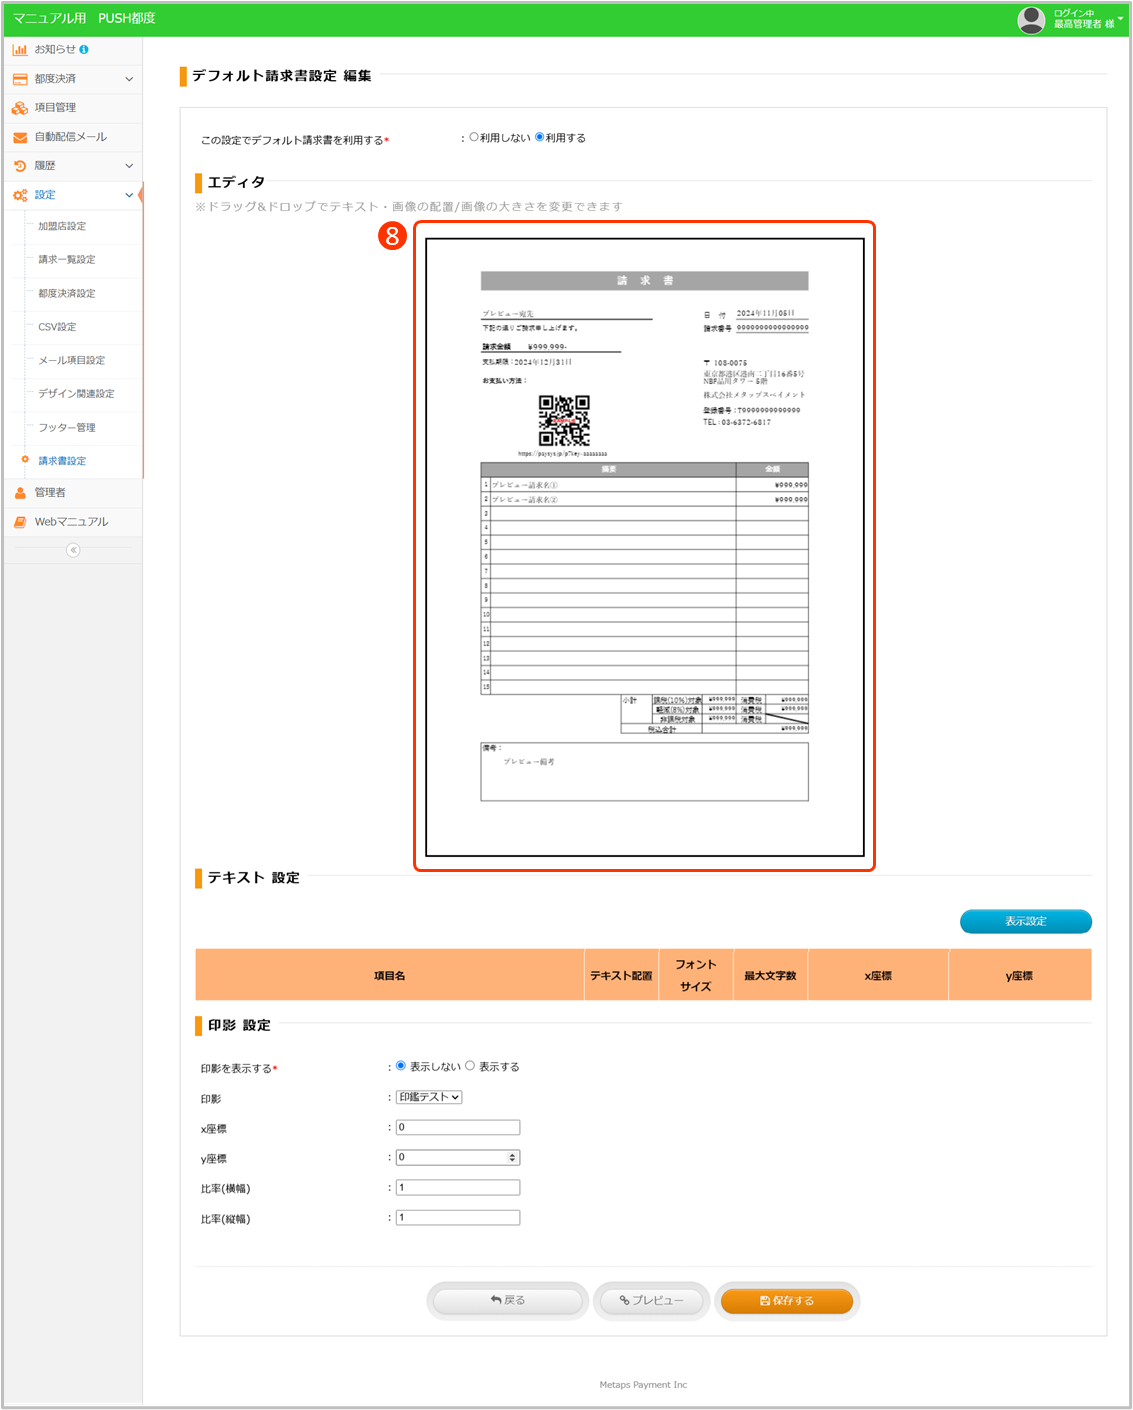Click the y座標 spinner arrows
Screen dimensions: 1133x1410
(x=512, y=1157)
